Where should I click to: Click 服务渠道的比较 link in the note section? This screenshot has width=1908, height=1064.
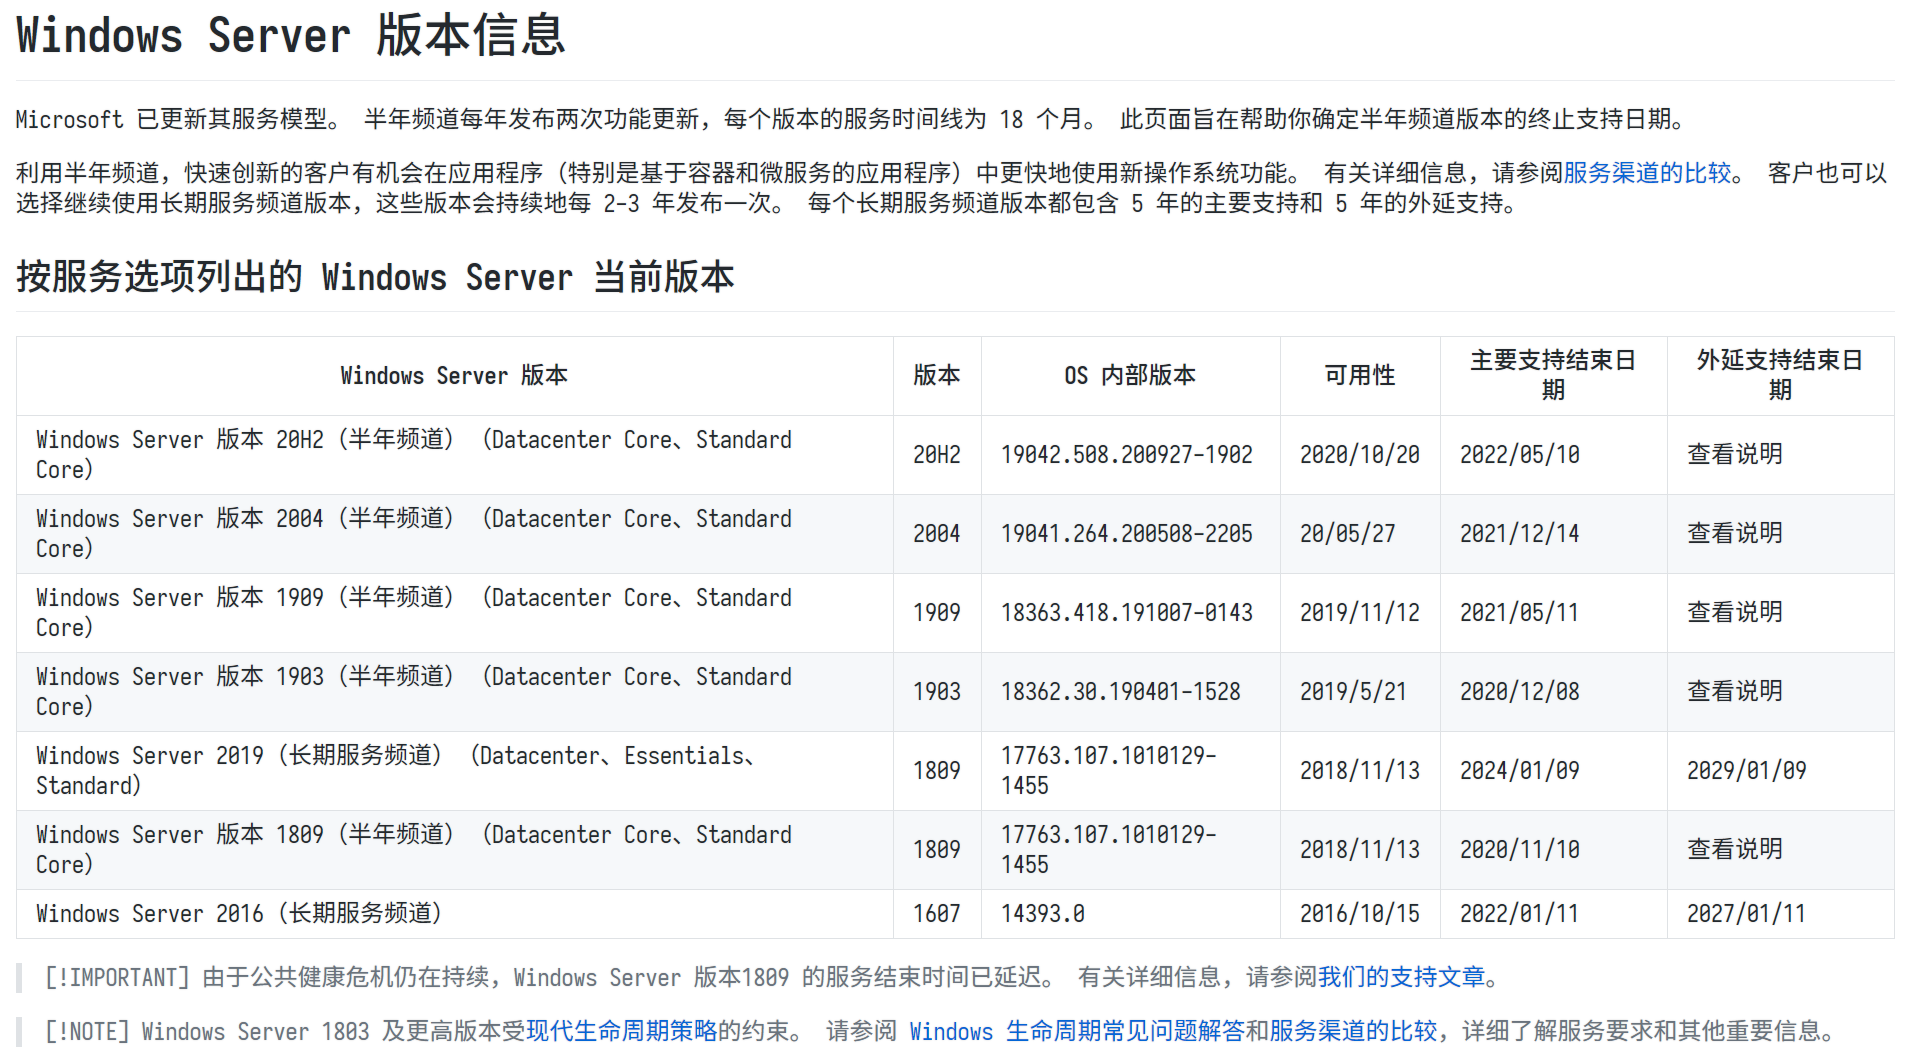(1353, 1031)
